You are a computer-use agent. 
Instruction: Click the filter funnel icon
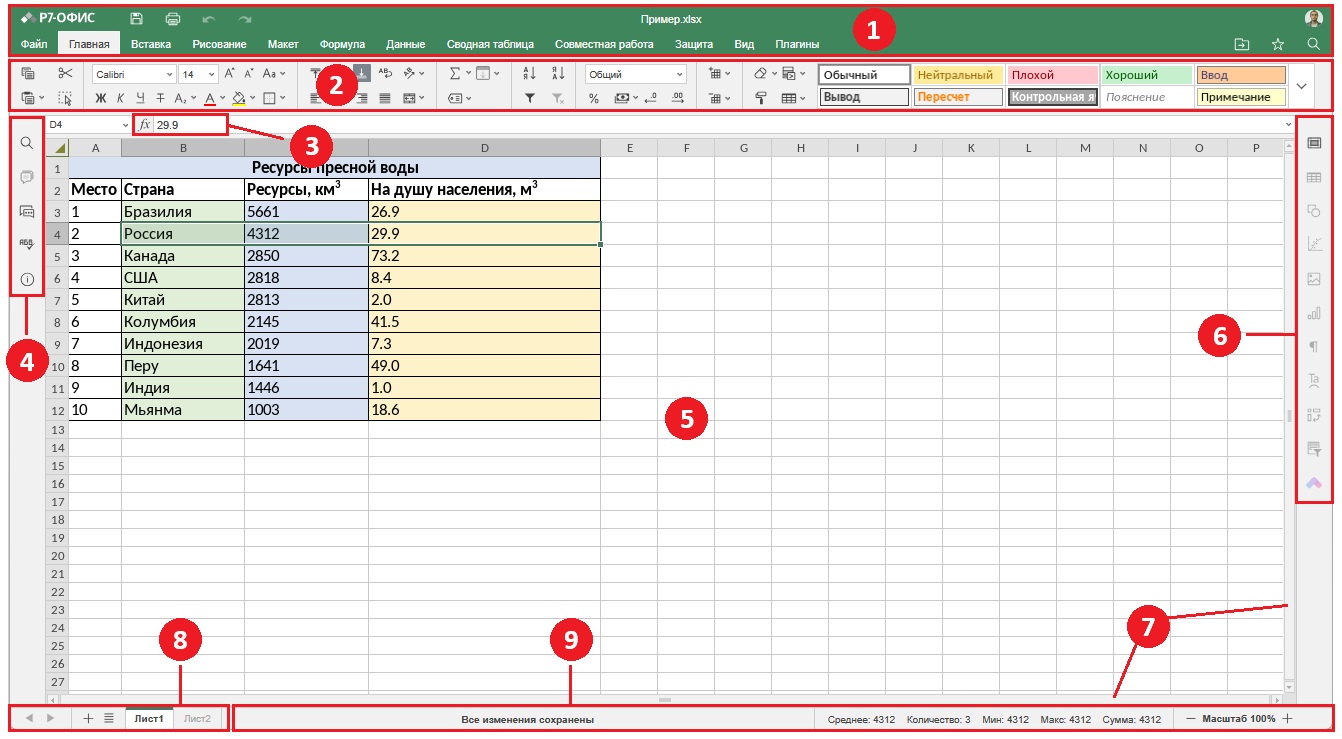pos(530,98)
